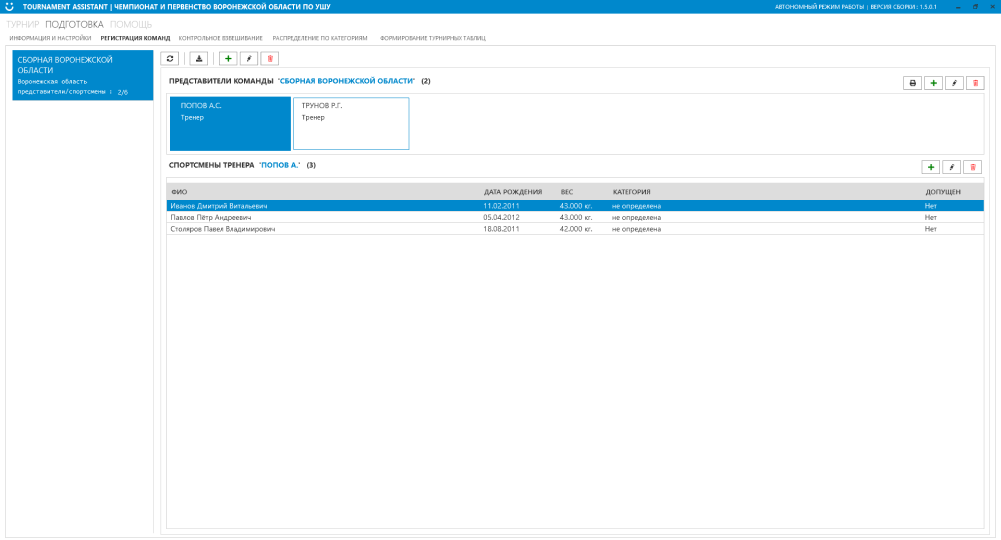This screenshot has width=1001, height=540.
Task: Click the download/import teams icon
Action: [198, 59]
